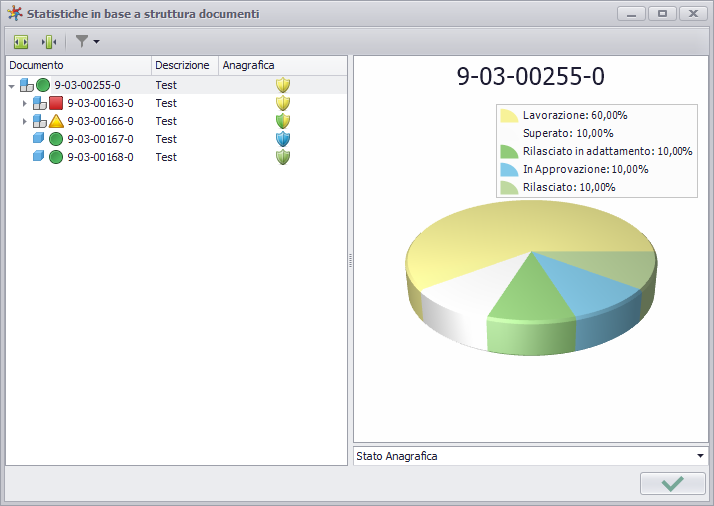Click the application icon in title bar
Image resolution: width=714 pixels, height=506 pixels.
tap(15, 14)
